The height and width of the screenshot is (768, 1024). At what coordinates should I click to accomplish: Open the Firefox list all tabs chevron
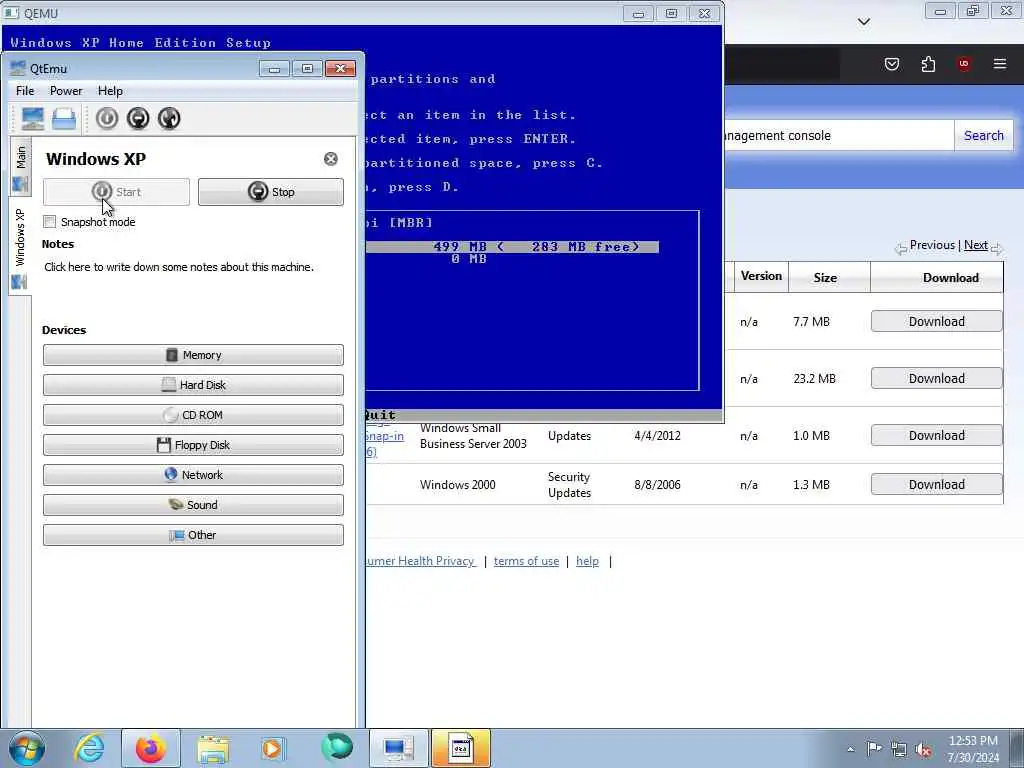pos(864,22)
